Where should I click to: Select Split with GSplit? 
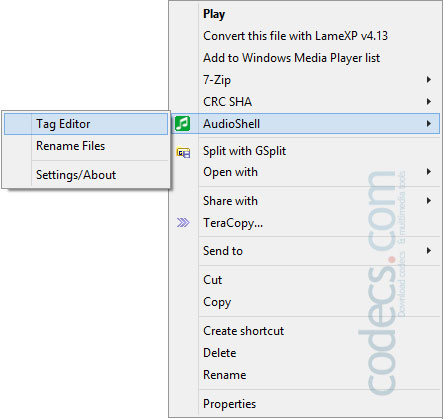305,151
